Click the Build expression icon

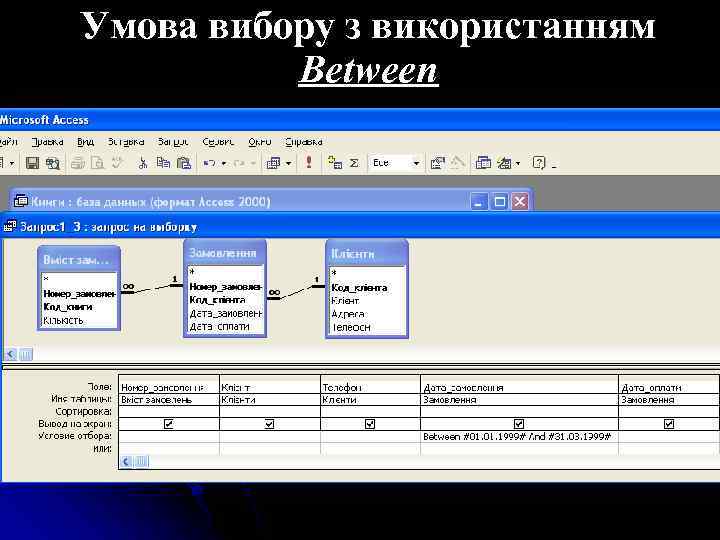point(457,163)
